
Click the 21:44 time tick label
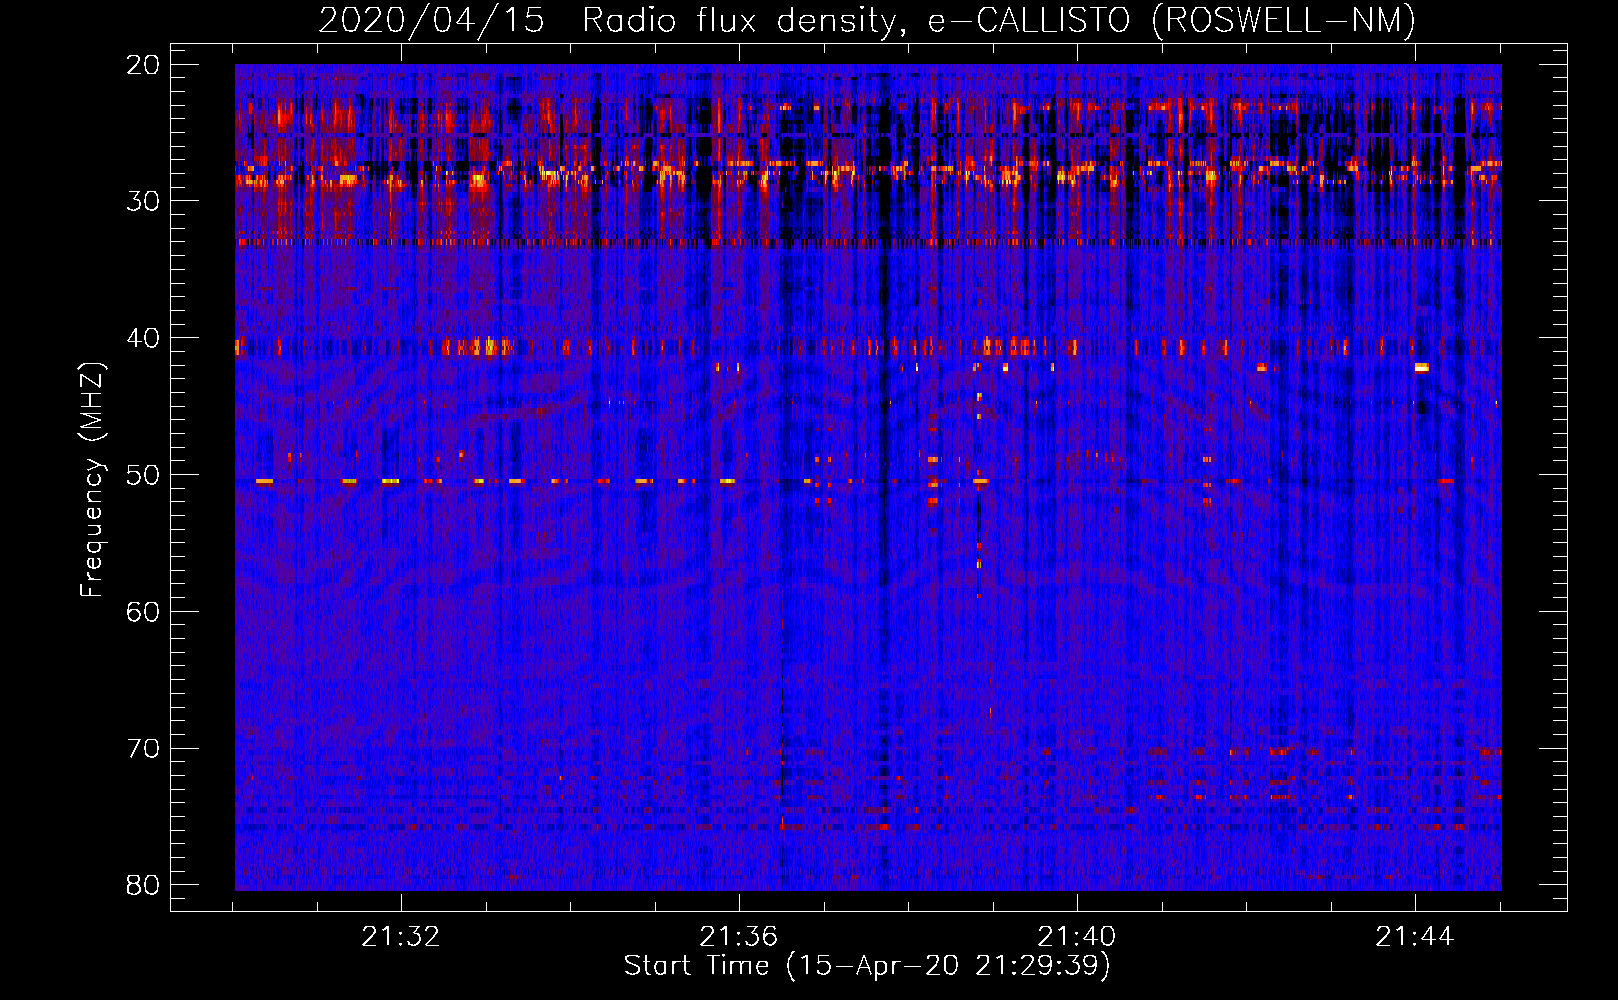pyautogui.click(x=1414, y=937)
